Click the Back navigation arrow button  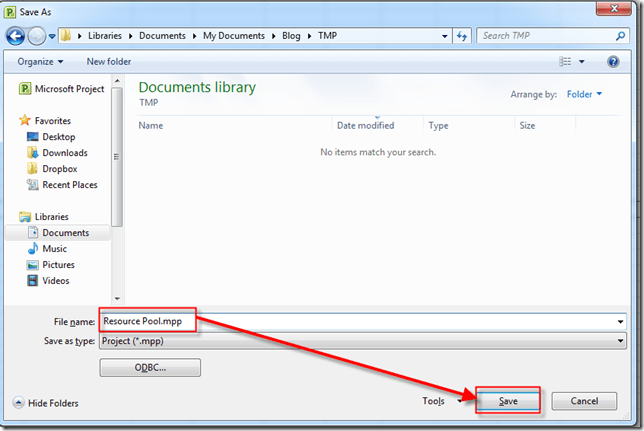pos(15,36)
